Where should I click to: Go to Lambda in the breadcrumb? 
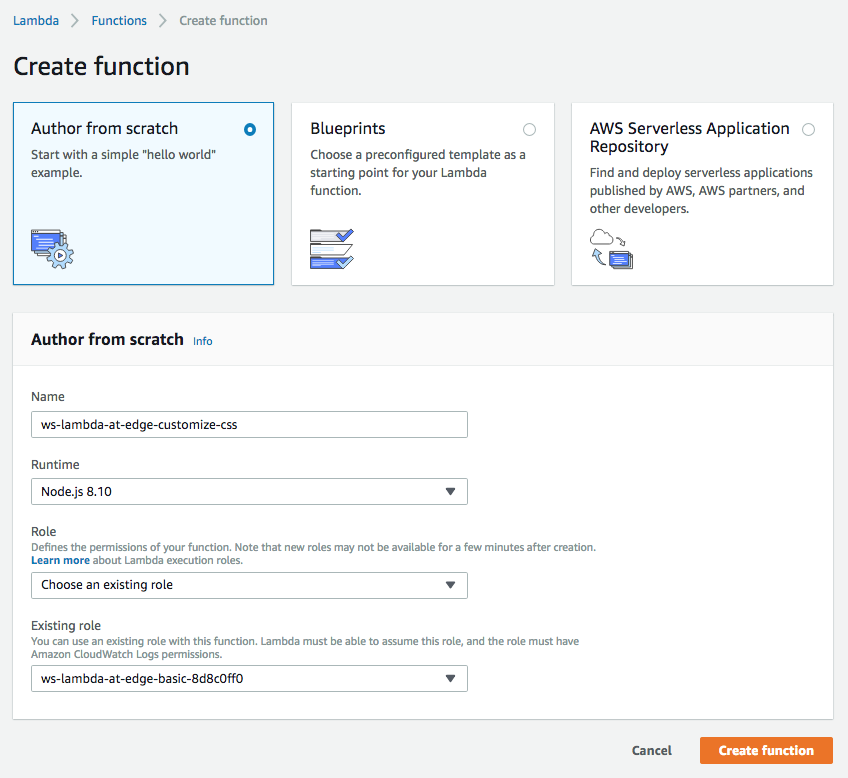point(36,21)
